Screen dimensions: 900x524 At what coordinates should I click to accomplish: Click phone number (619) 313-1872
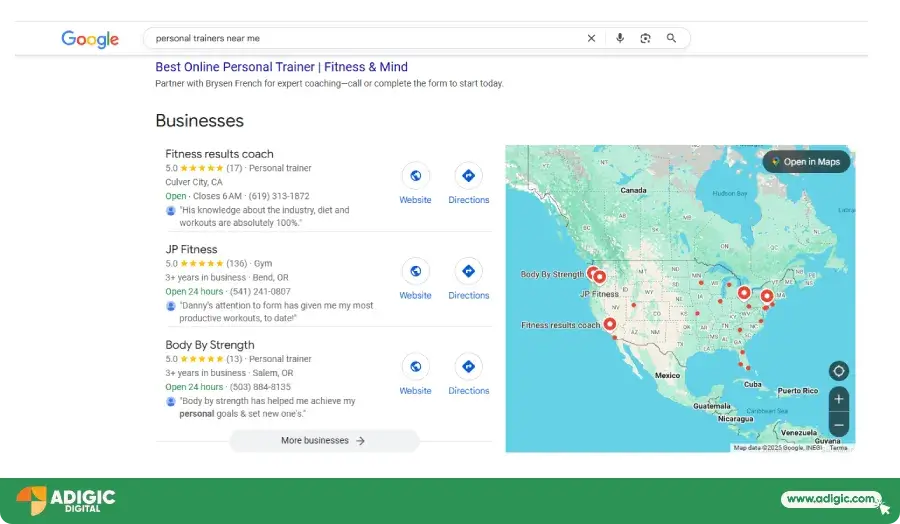coord(279,196)
